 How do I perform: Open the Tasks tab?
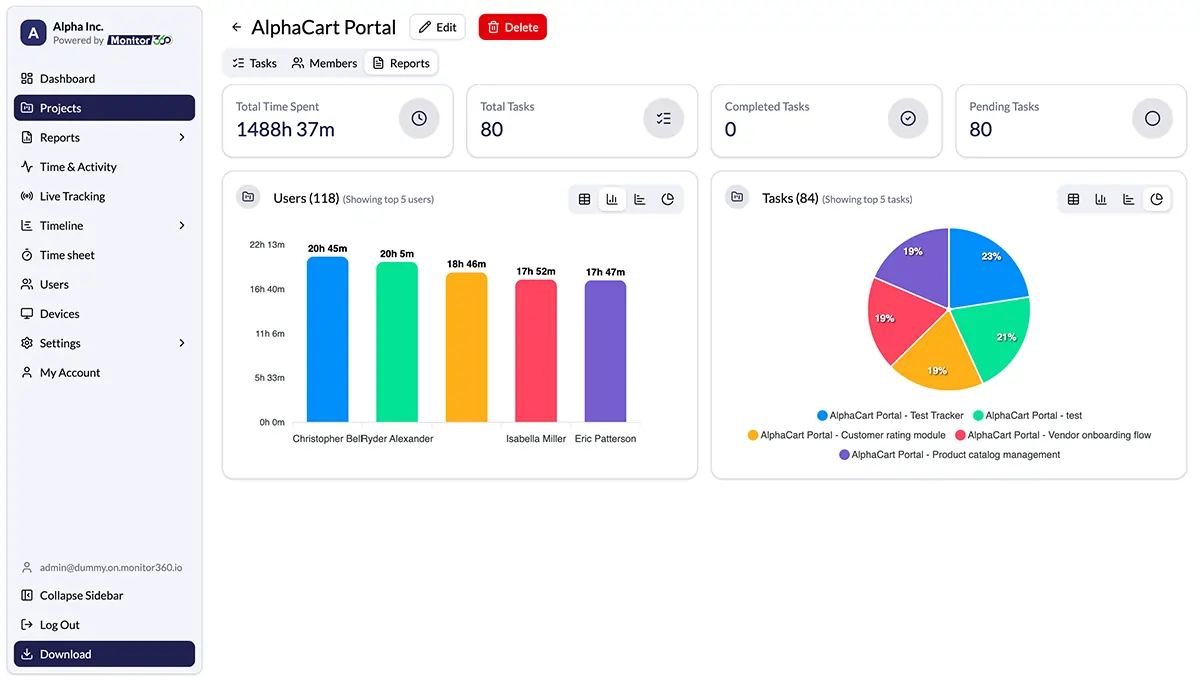click(x=253, y=62)
